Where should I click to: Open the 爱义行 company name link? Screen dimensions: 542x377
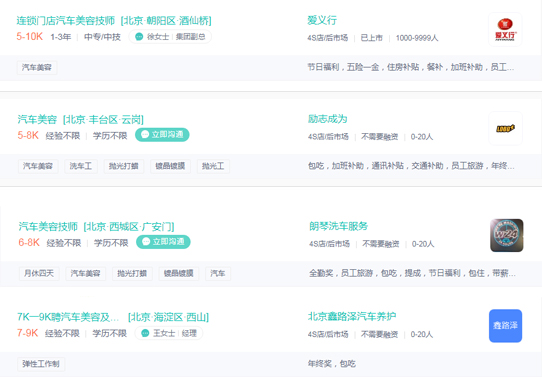pos(322,20)
